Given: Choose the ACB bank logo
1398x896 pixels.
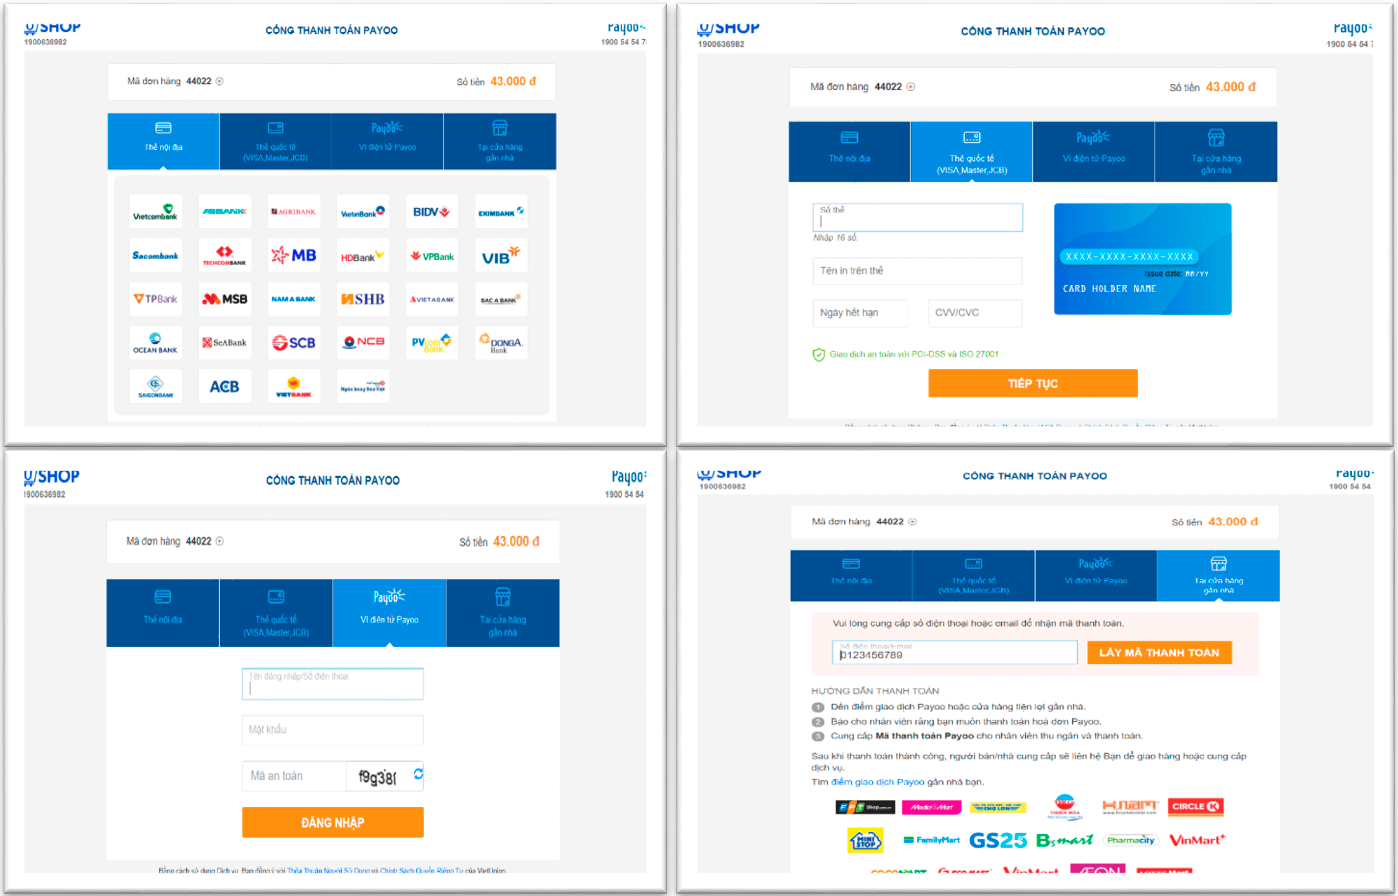Looking at the screenshot, I should (x=225, y=386).
